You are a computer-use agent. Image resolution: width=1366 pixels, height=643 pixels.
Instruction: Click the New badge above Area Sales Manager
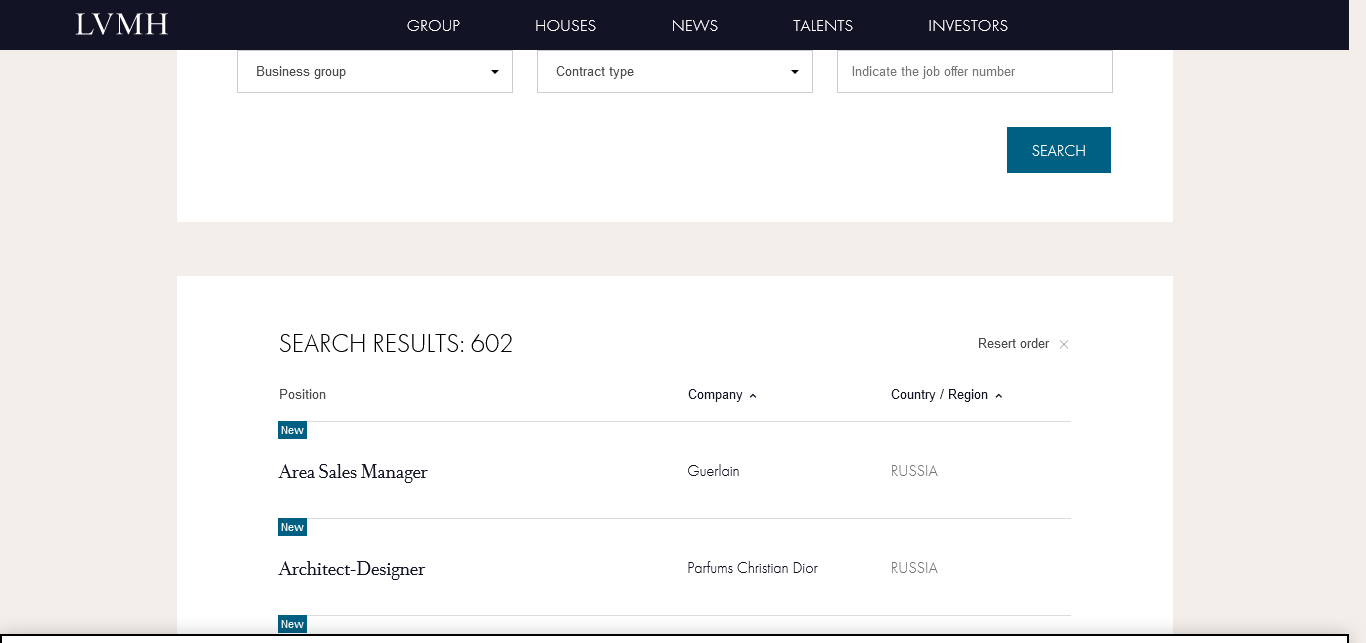pos(292,430)
